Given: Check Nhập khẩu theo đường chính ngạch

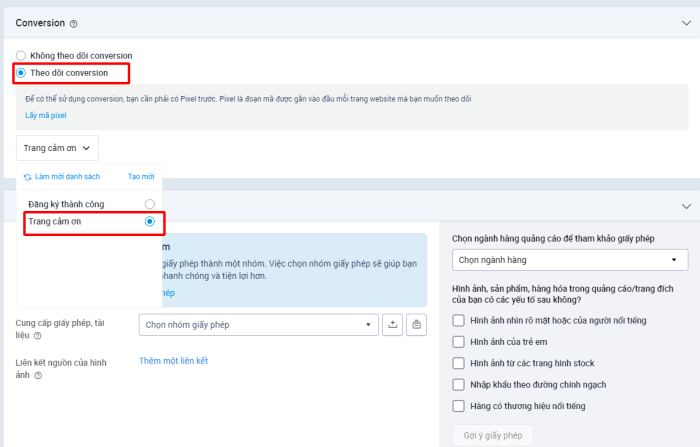Looking at the screenshot, I should 458,384.
